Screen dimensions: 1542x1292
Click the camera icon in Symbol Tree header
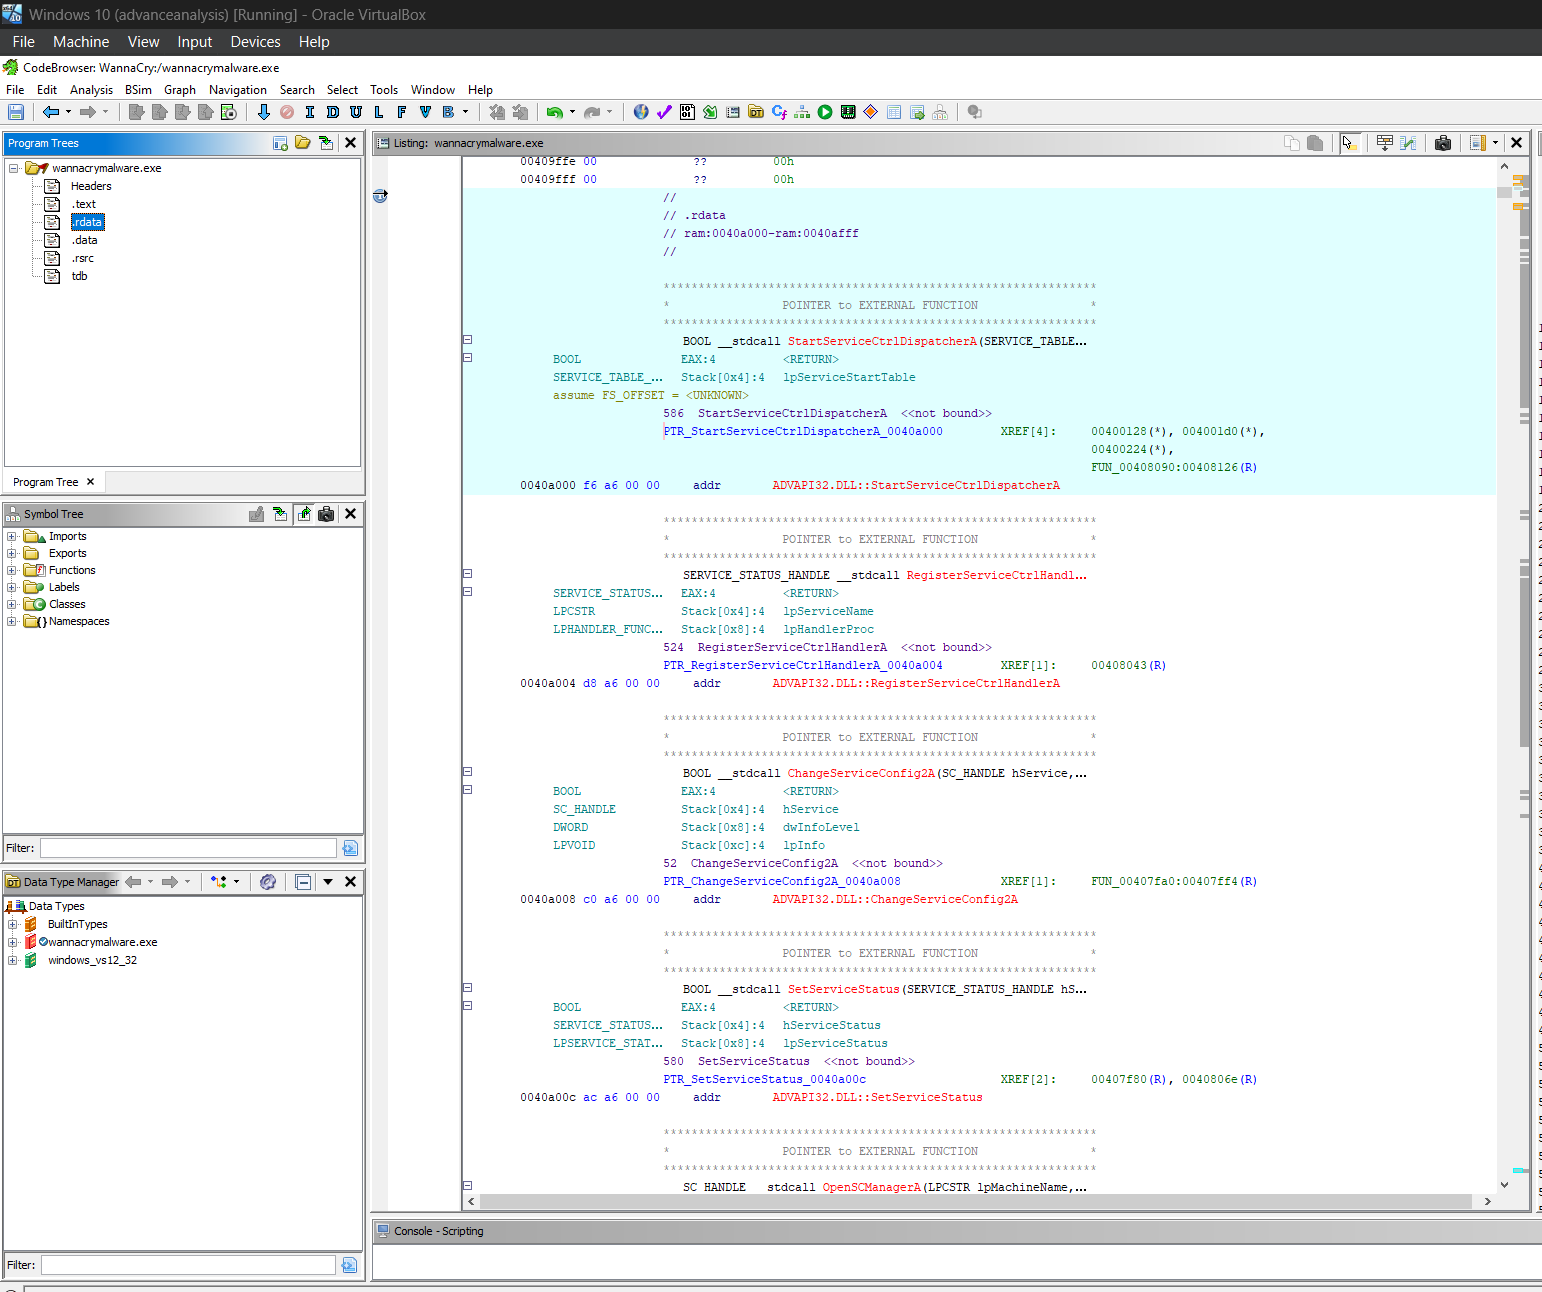(x=326, y=514)
